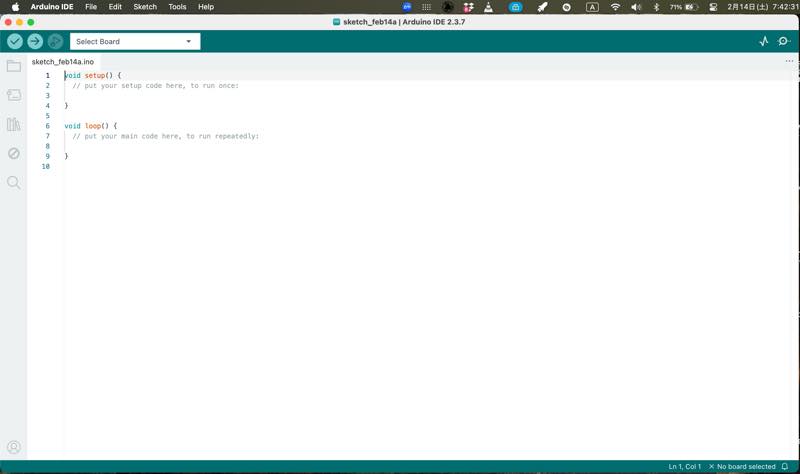This screenshot has height=474, width=800.
Task: Open the Help menu
Action: coord(206,7)
